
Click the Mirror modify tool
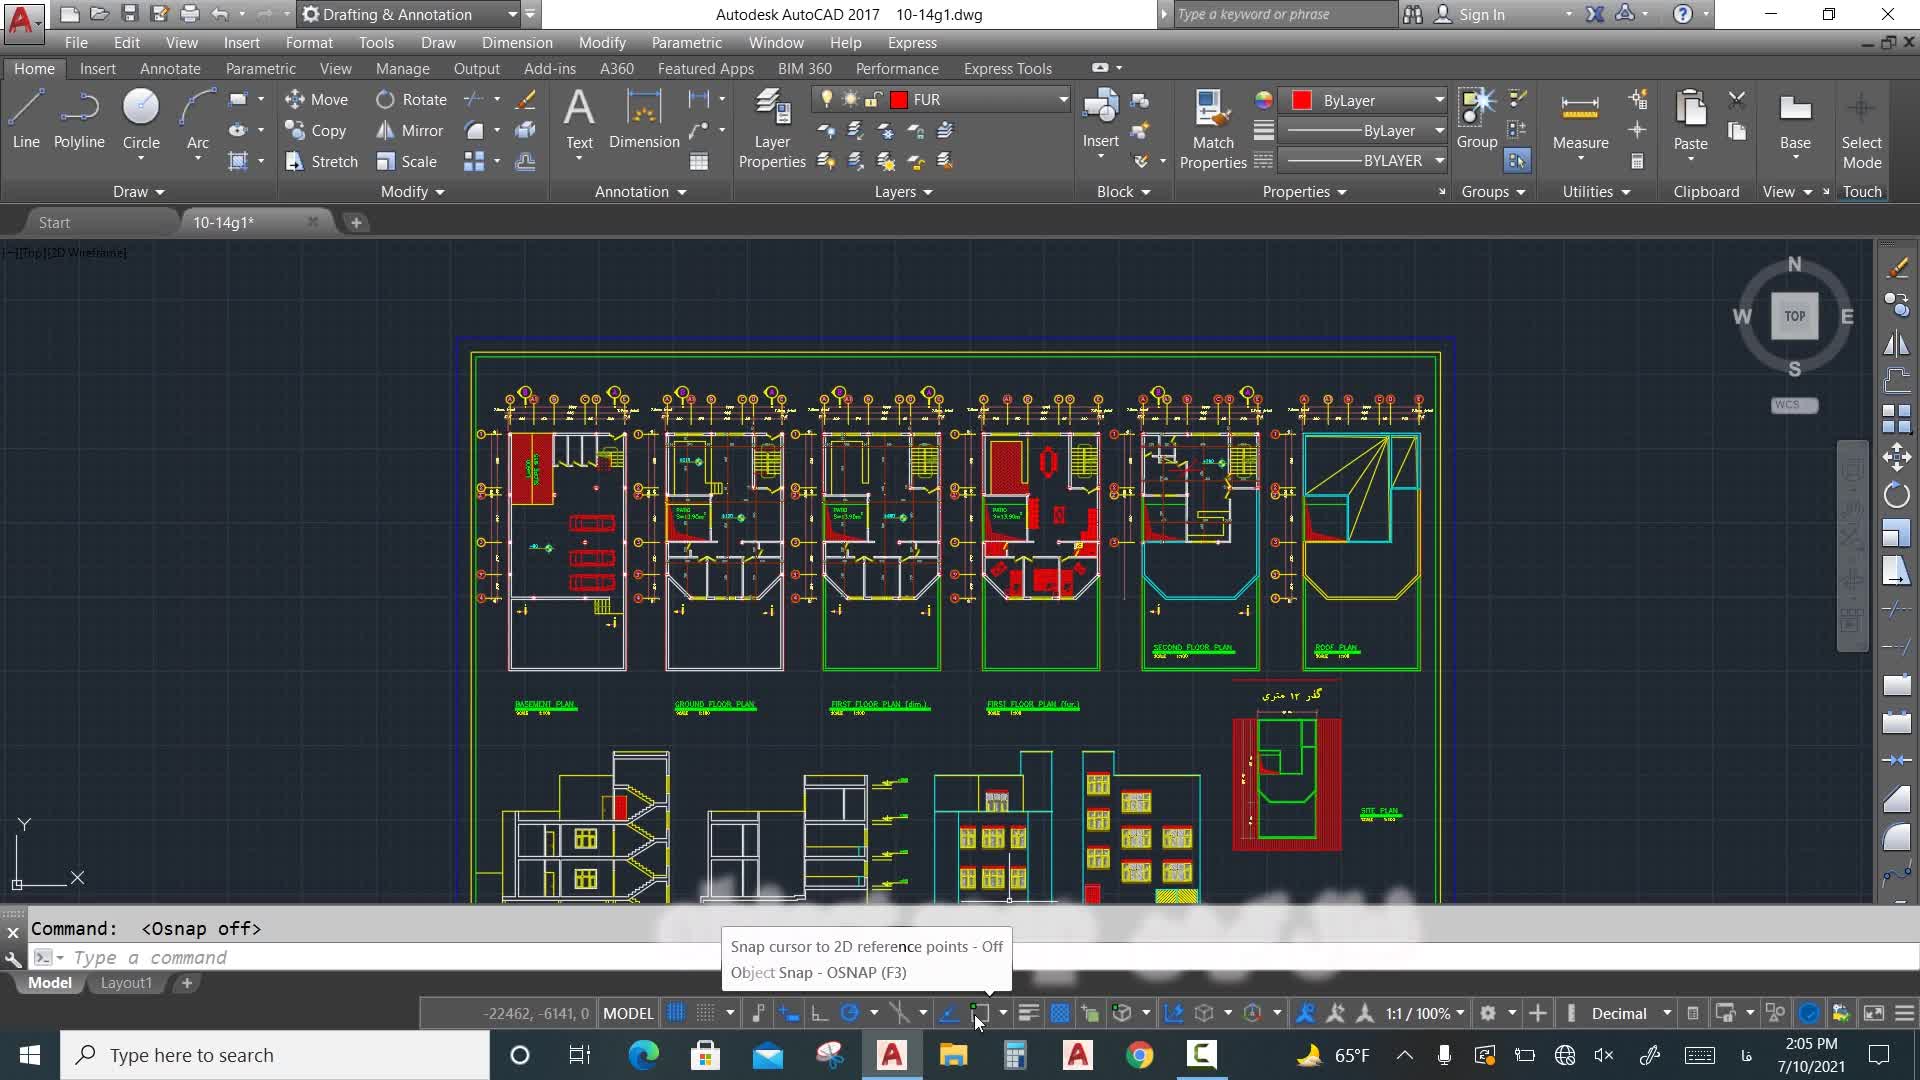click(x=409, y=130)
